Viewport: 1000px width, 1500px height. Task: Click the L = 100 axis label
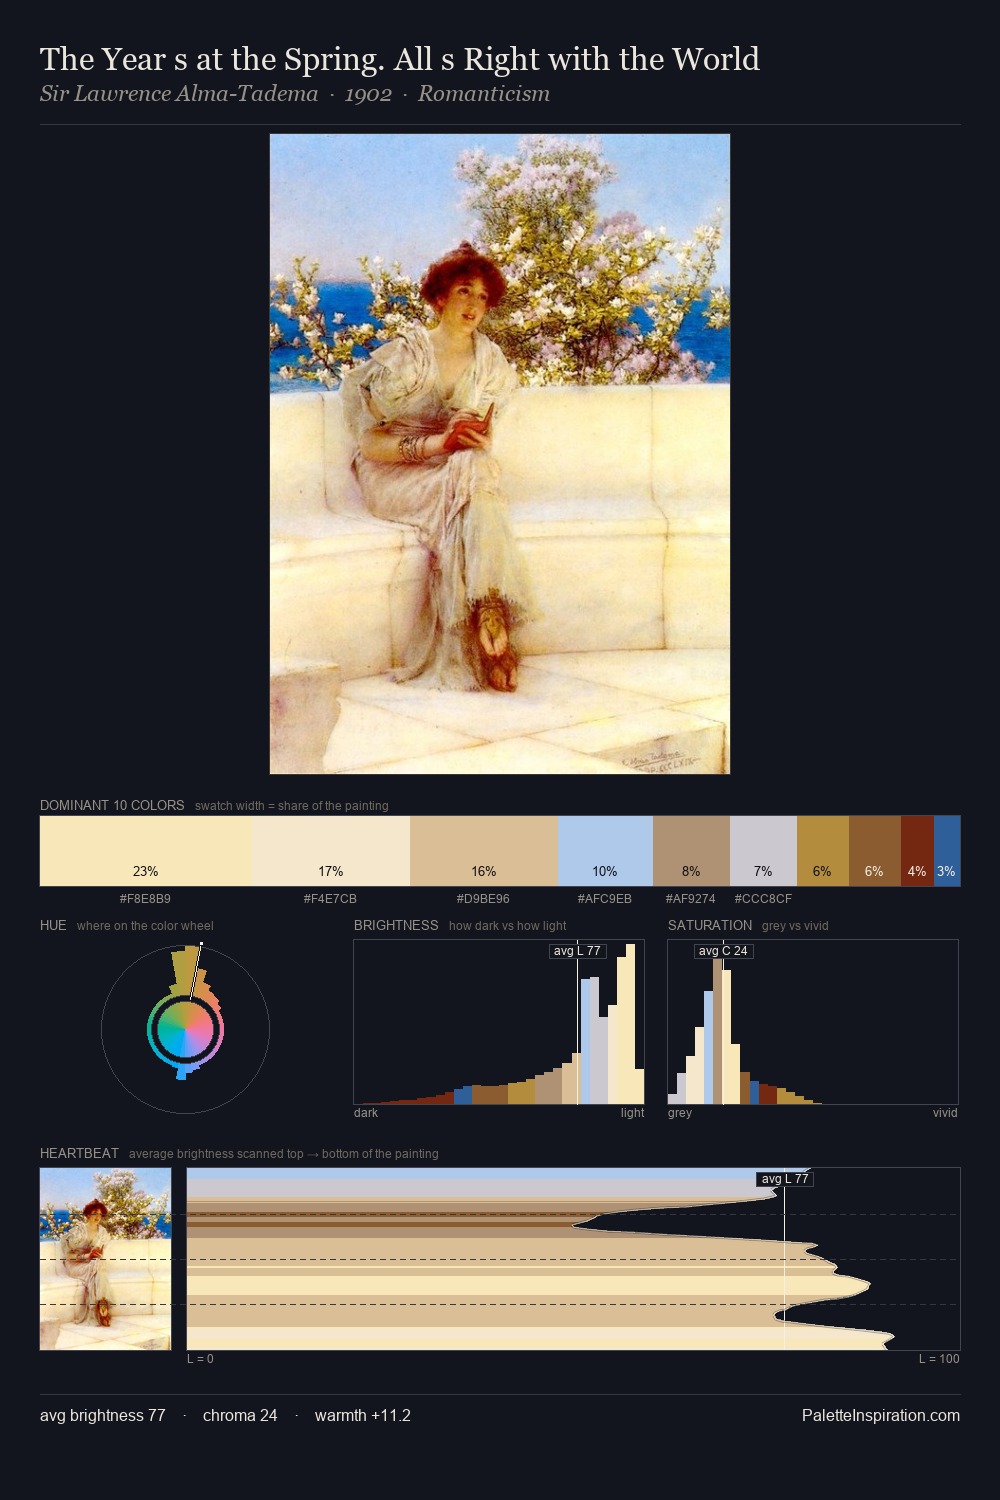coord(939,1359)
